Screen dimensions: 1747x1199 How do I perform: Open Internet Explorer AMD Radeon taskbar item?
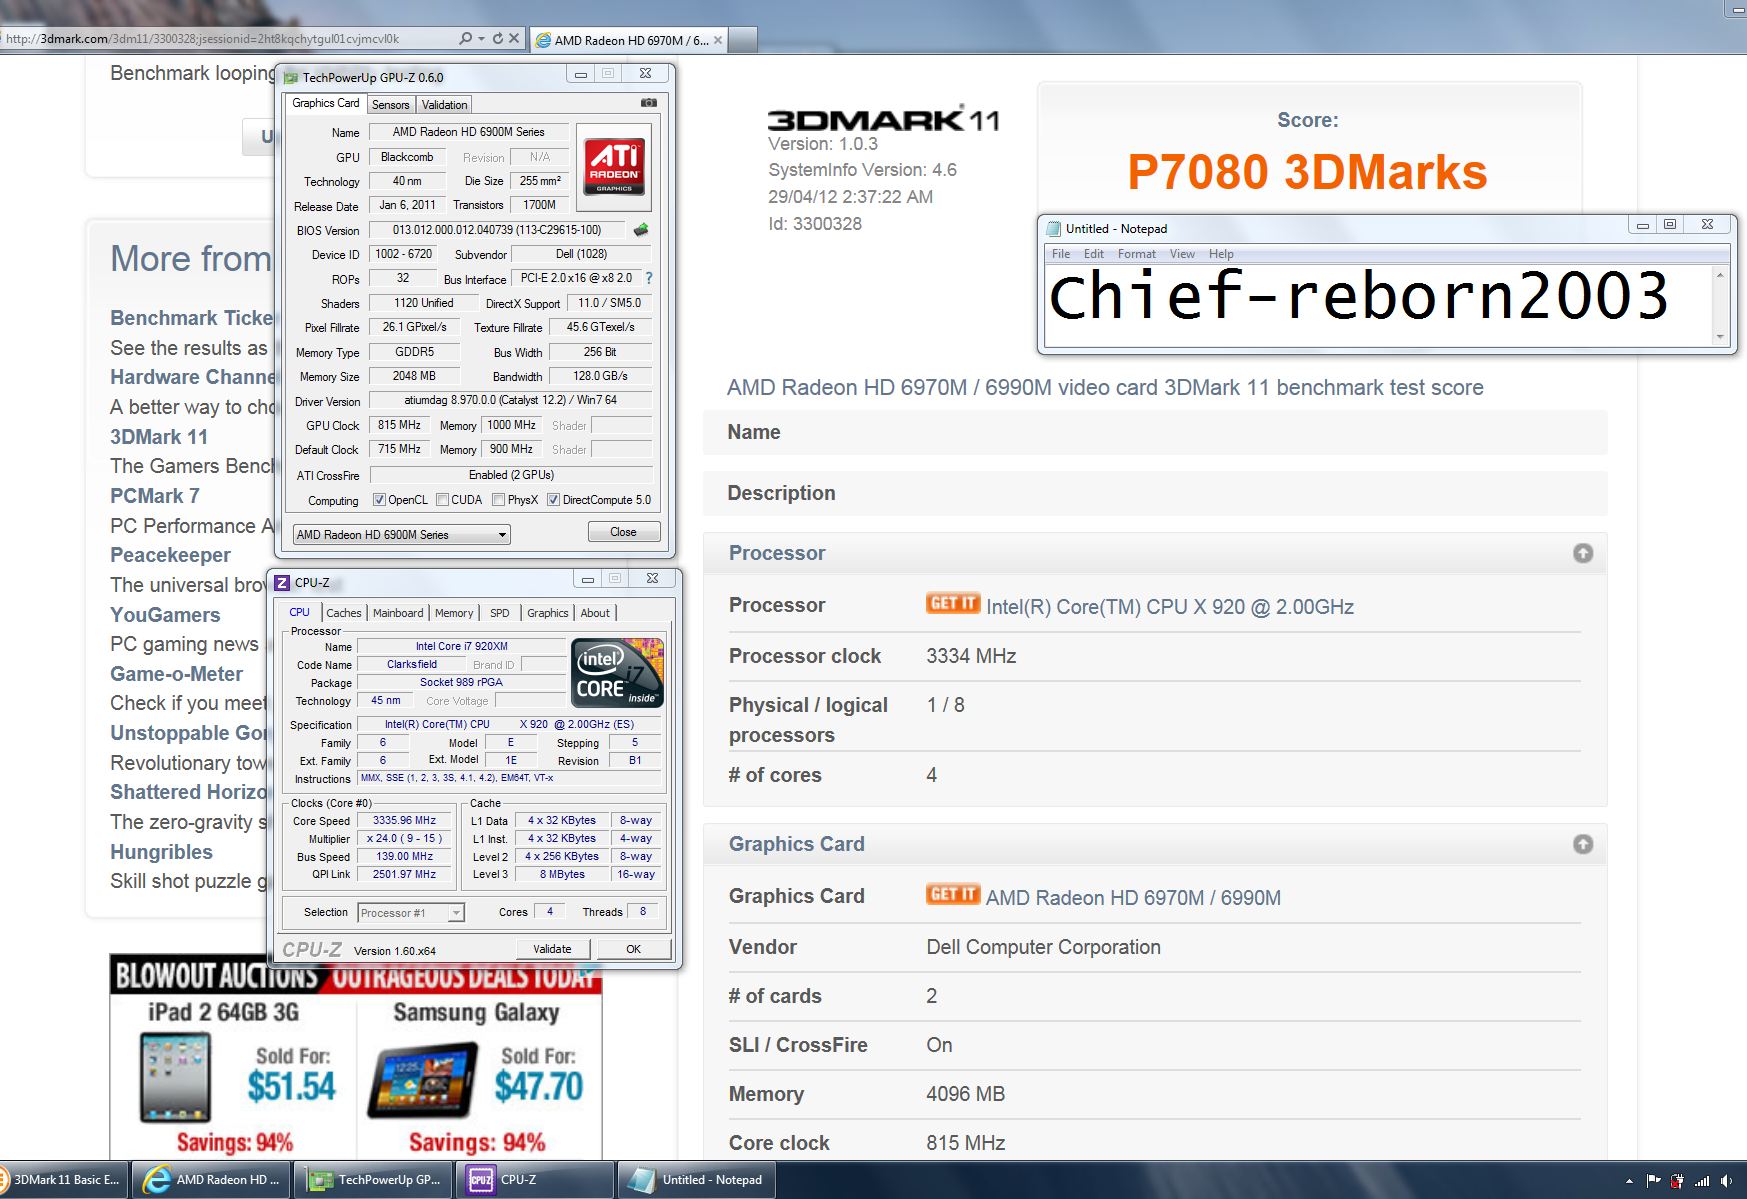(x=212, y=1180)
